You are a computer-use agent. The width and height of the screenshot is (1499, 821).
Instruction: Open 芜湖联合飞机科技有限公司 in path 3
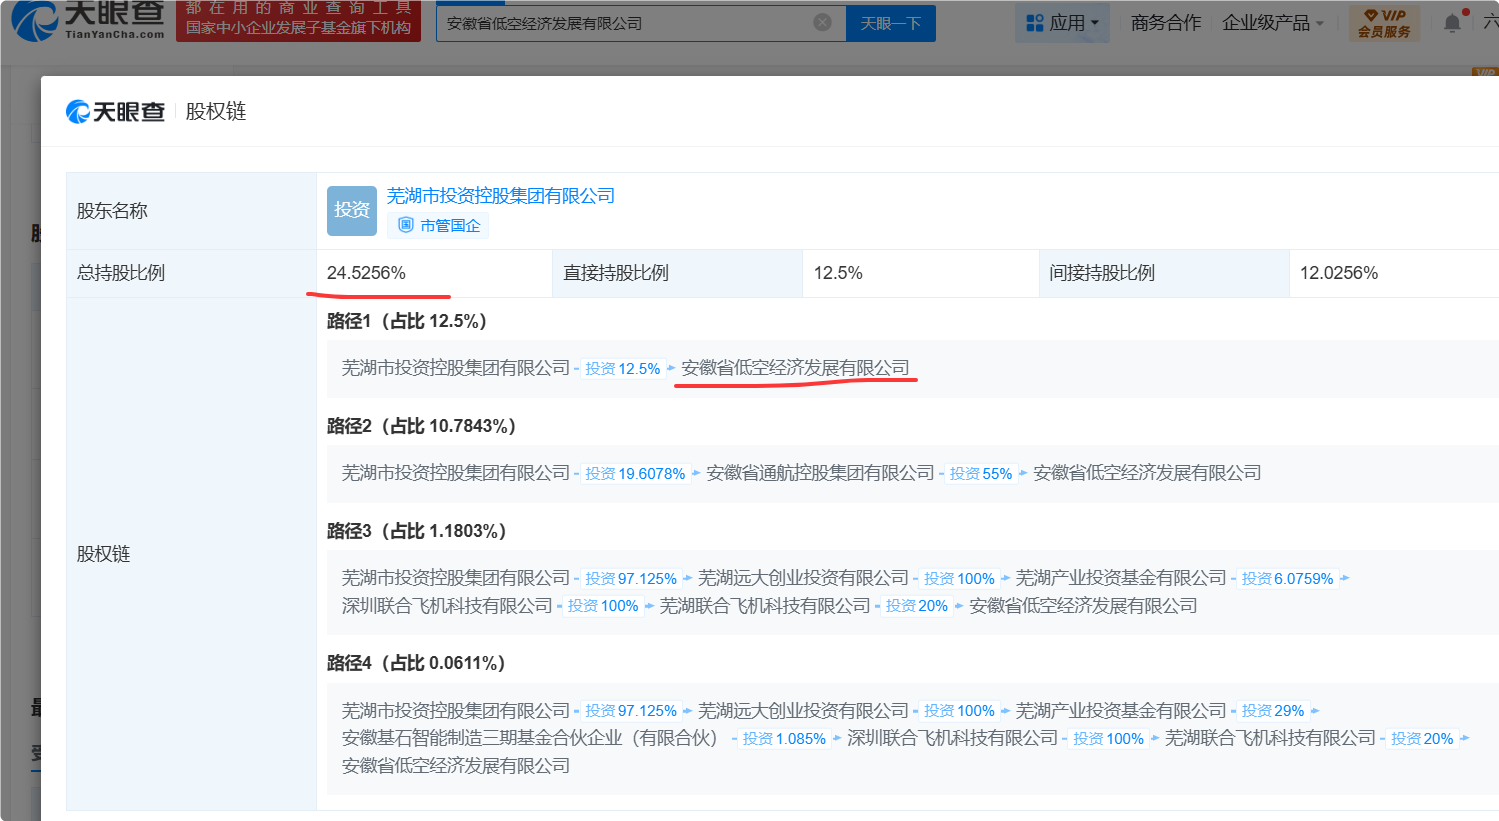click(x=765, y=606)
